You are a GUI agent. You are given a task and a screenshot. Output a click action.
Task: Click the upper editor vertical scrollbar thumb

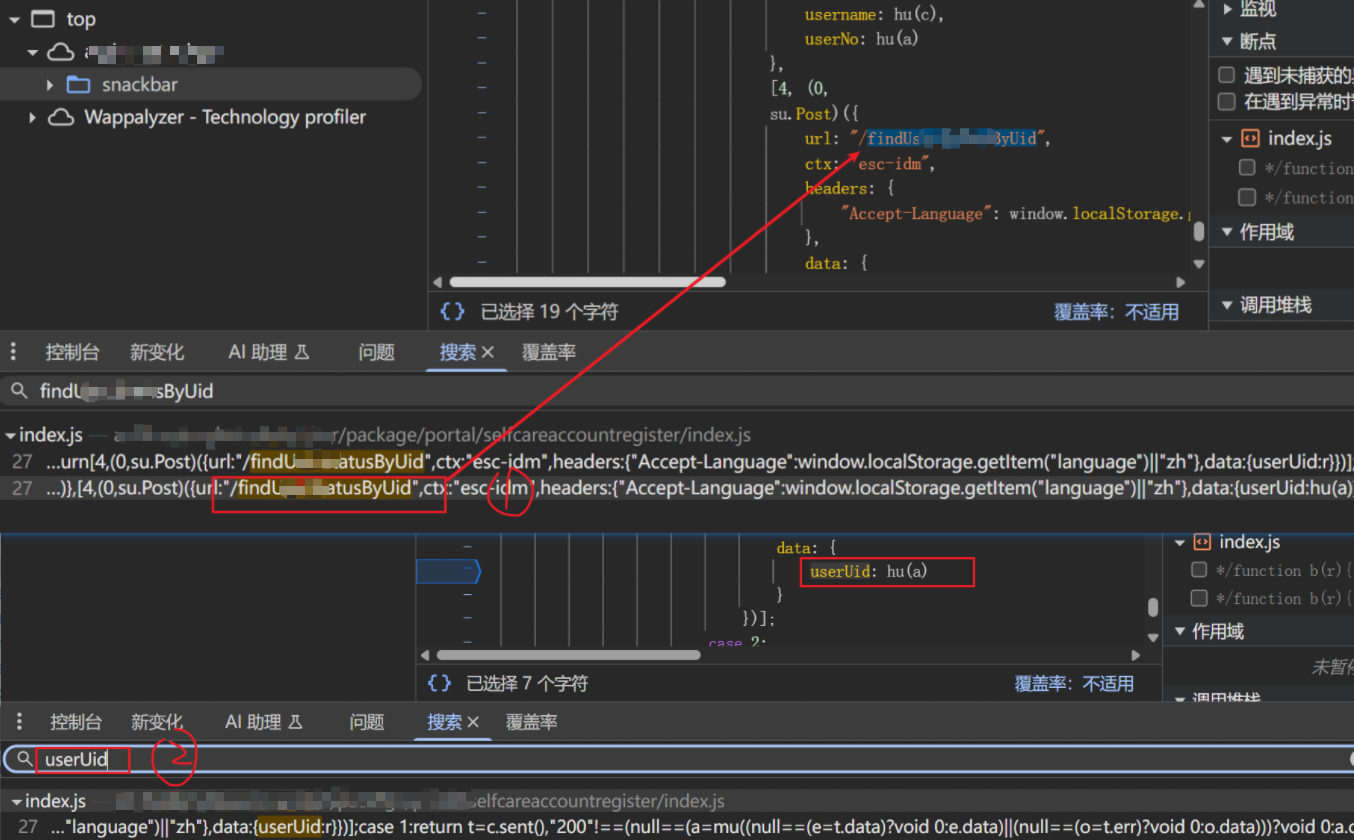tap(1198, 231)
